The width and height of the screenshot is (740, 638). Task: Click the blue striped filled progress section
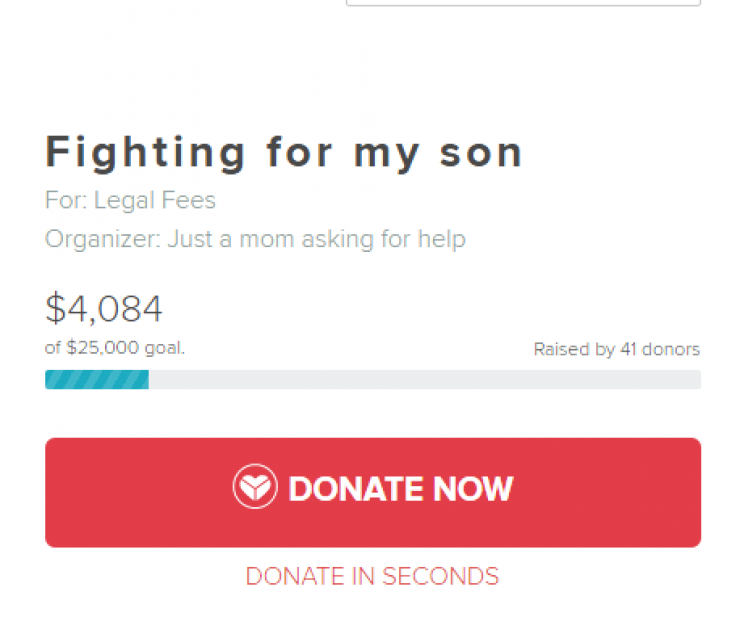97,379
